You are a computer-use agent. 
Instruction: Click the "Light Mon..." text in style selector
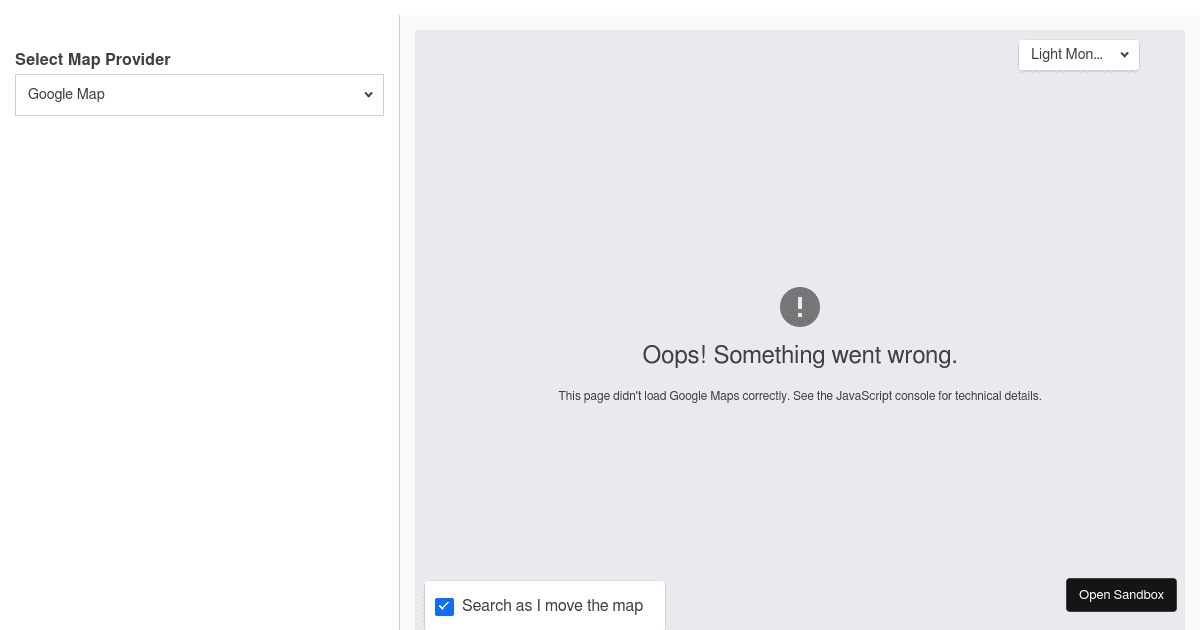(1066, 55)
